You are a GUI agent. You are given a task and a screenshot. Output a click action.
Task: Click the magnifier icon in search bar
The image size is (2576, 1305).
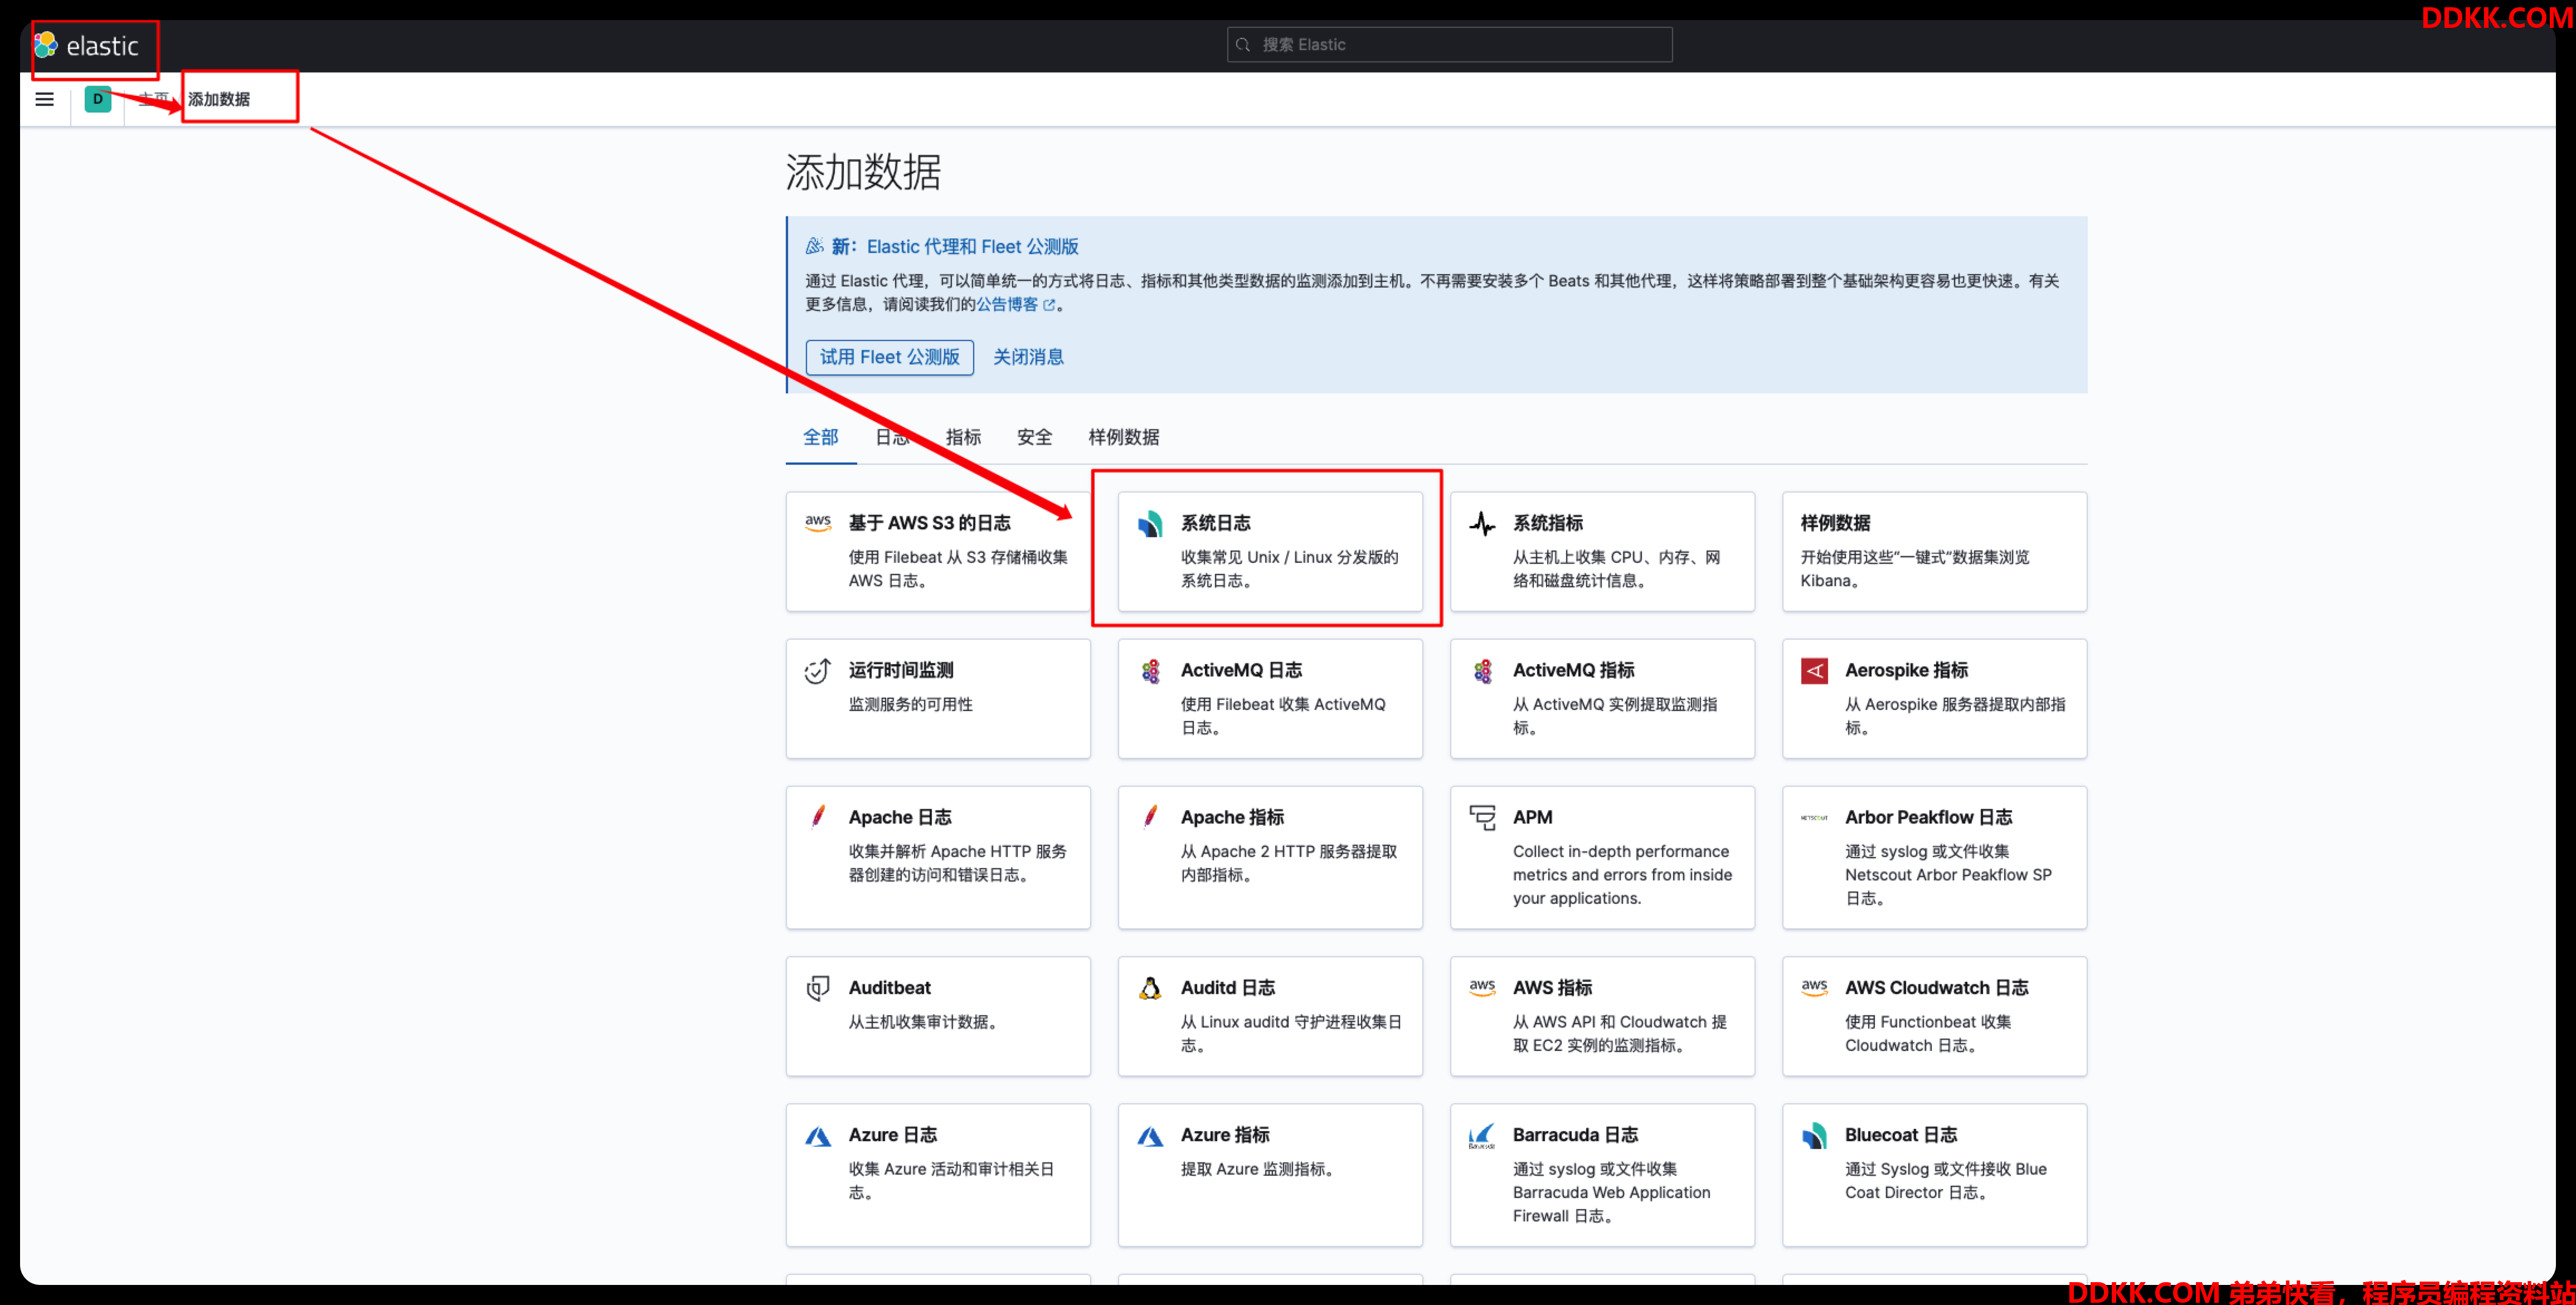click(1243, 44)
